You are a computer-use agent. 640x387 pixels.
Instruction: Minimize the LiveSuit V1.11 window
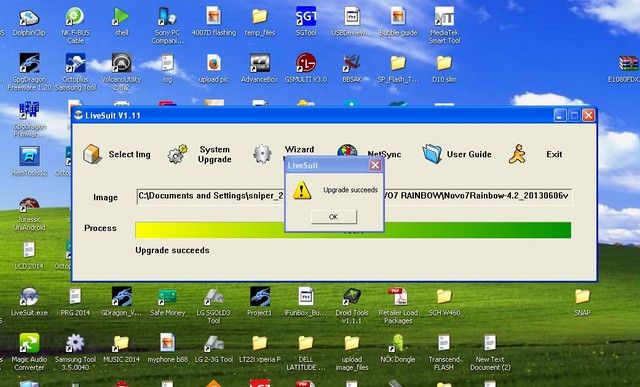point(560,116)
